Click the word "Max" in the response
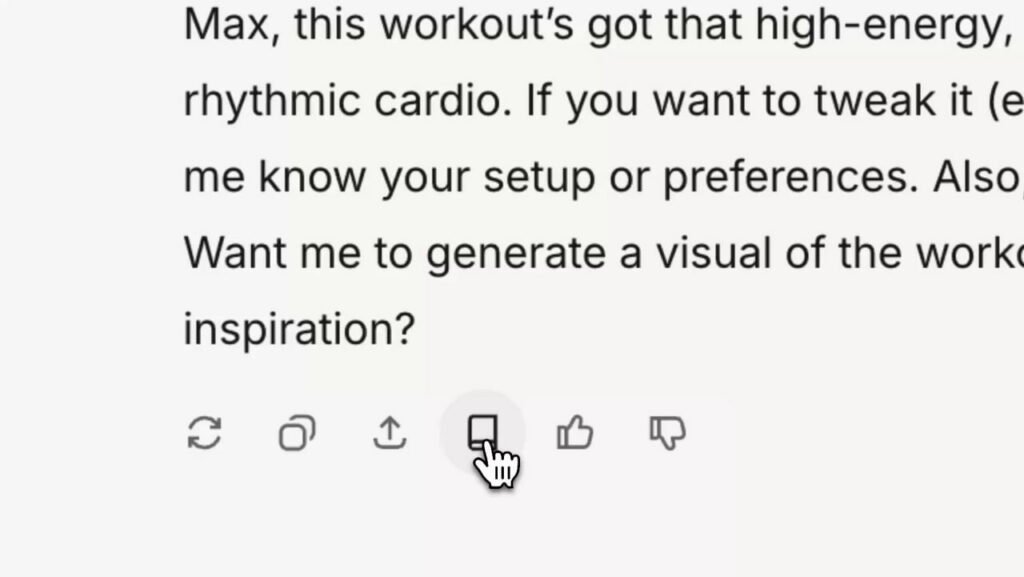Viewport: 1024px width, 577px height. click(224, 25)
